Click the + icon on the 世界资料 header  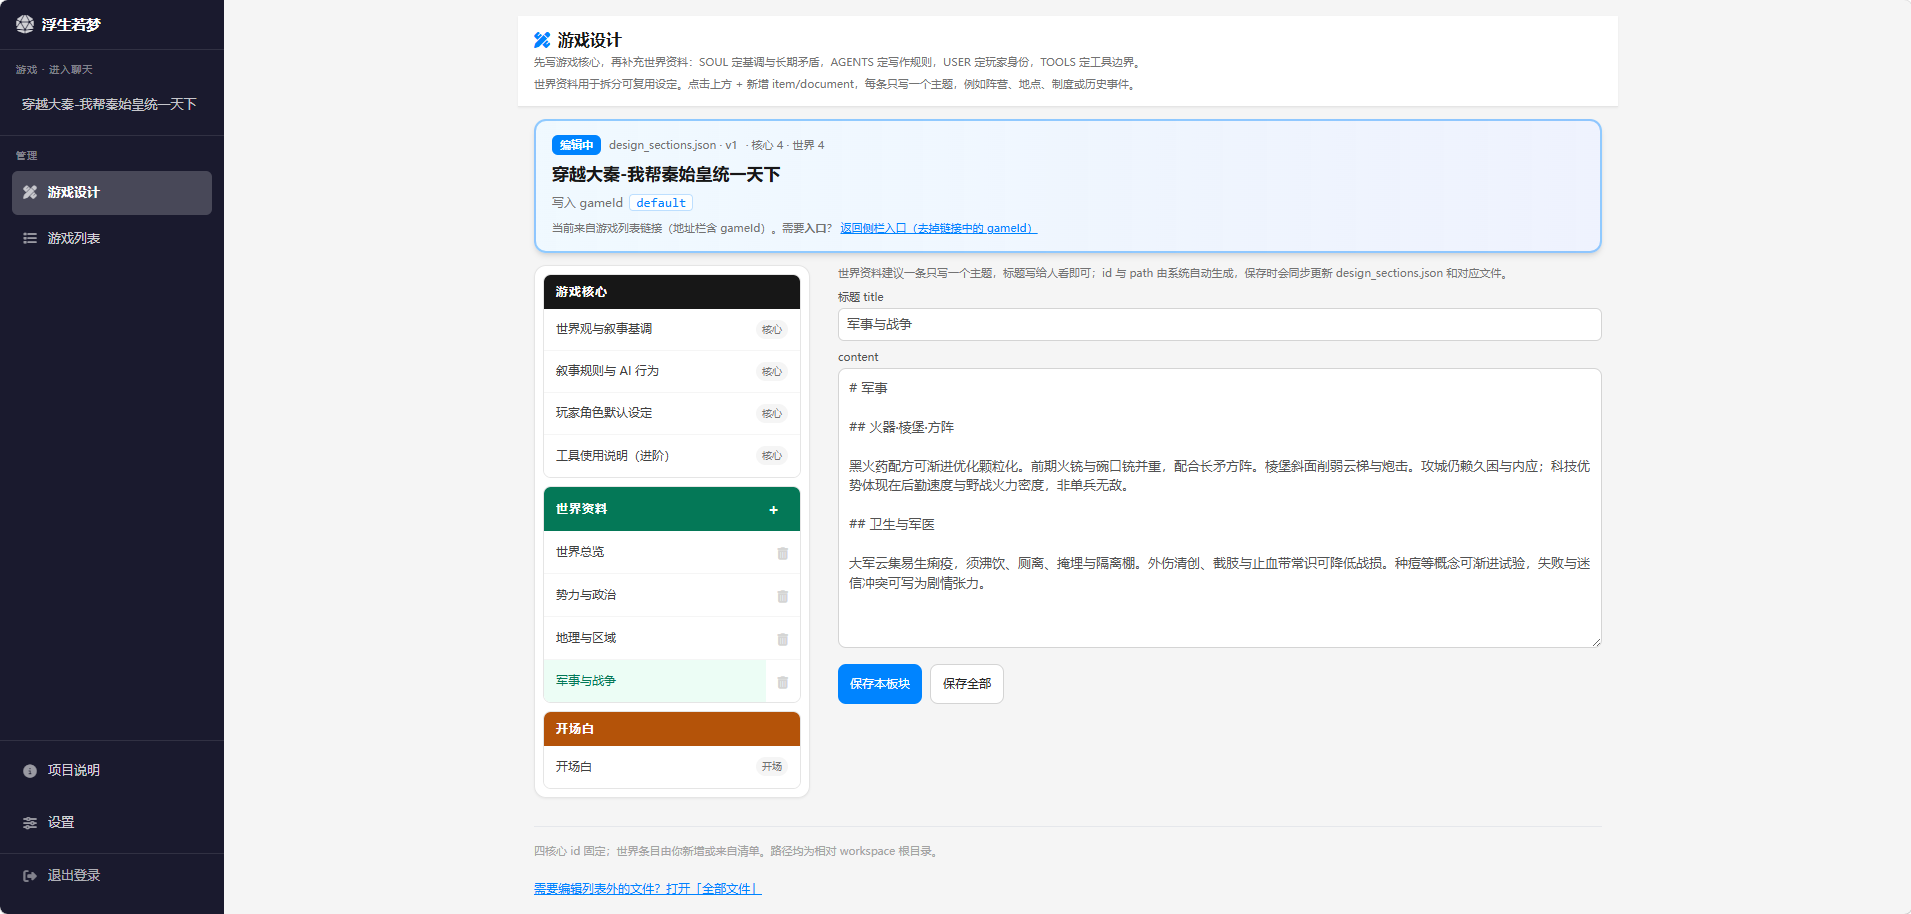click(x=773, y=509)
